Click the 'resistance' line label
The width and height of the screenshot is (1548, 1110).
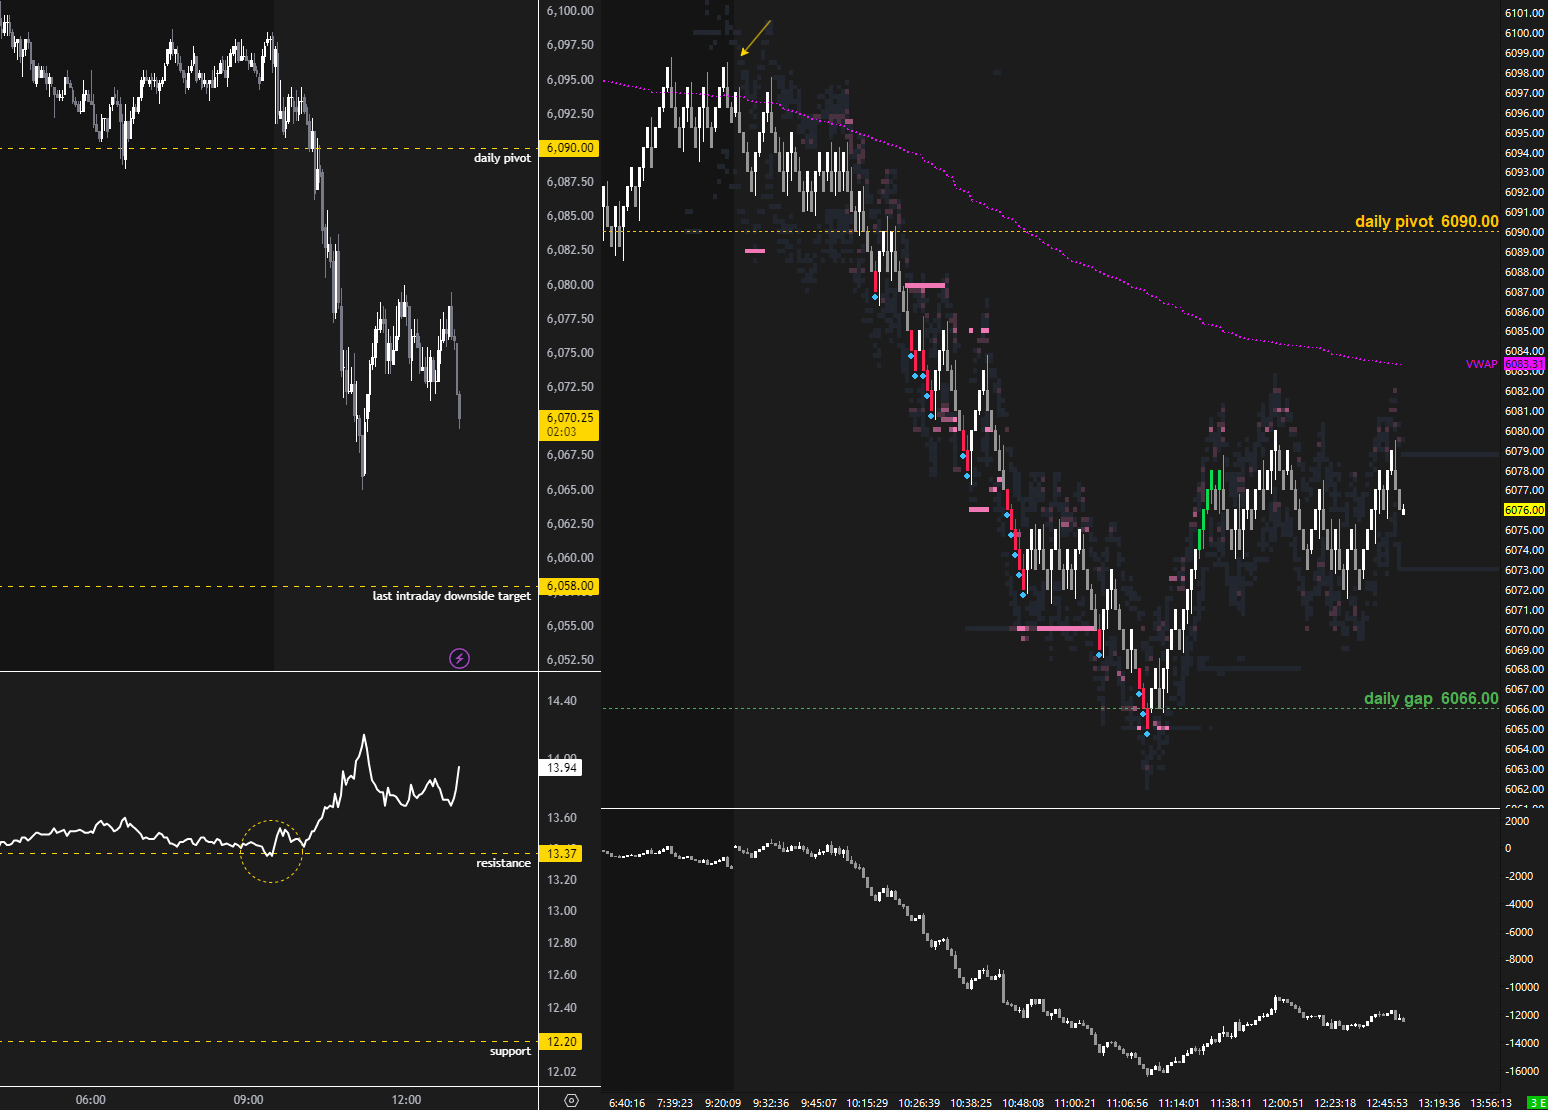pyautogui.click(x=503, y=863)
